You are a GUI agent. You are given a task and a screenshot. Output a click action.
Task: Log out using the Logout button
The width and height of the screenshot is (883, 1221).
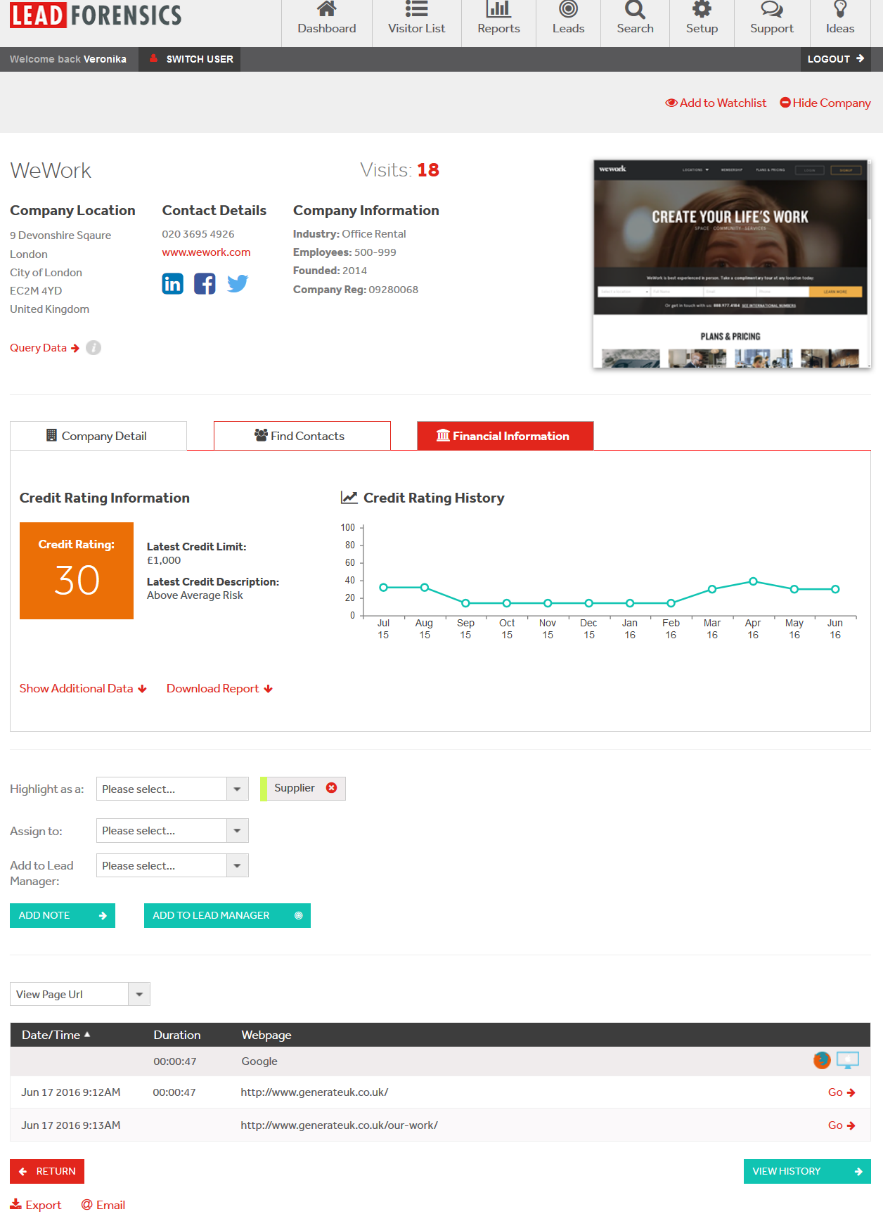click(836, 59)
